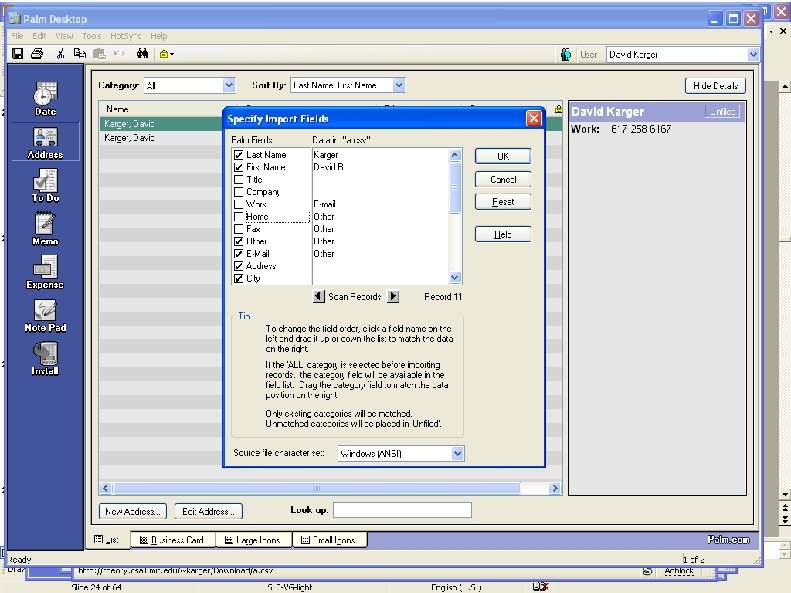Click the Save toolbar icon
Image resolution: width=791 pixels, height=593 pixels.
tap(18, 53)
